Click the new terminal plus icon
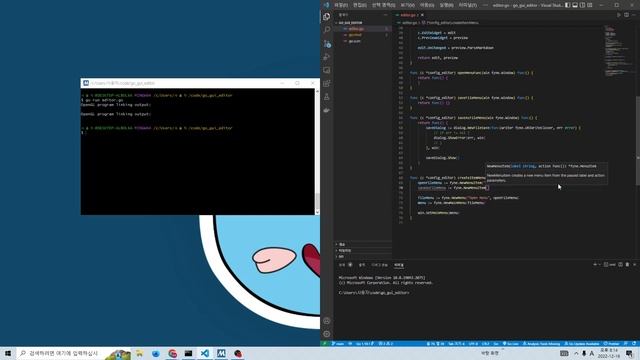 [595, 264]
